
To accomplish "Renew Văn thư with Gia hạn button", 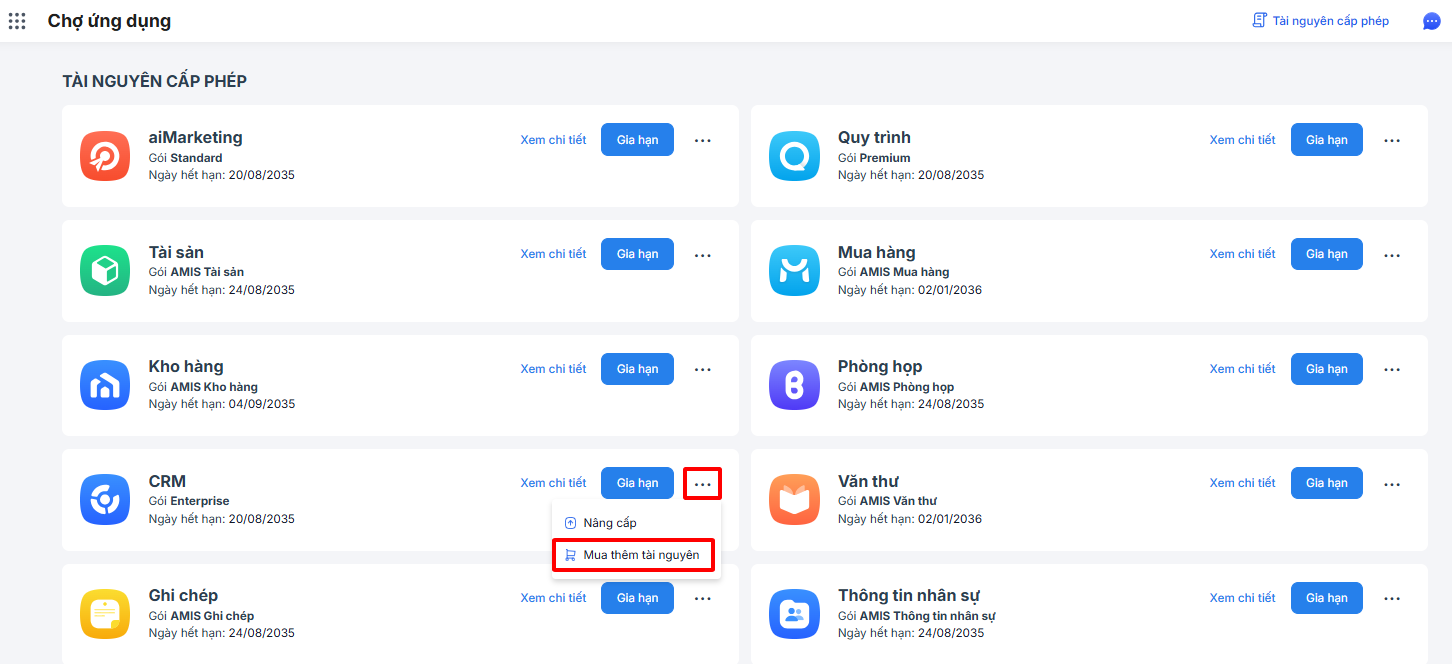I will click(1326, 483).
